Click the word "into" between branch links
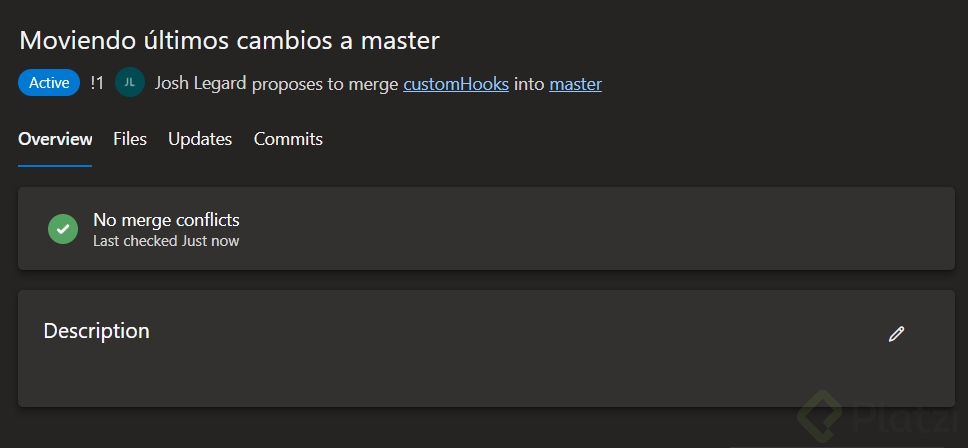 click(529, 84)
